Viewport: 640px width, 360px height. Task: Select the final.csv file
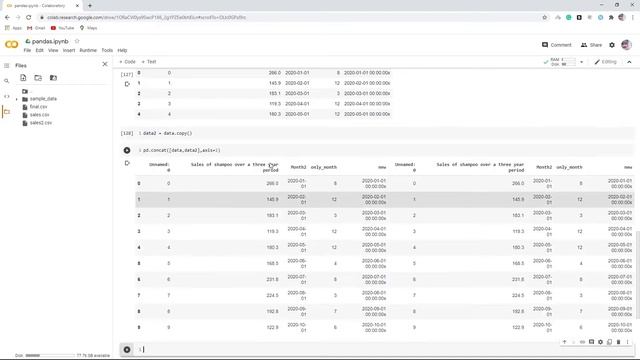[x=38, y=107]
